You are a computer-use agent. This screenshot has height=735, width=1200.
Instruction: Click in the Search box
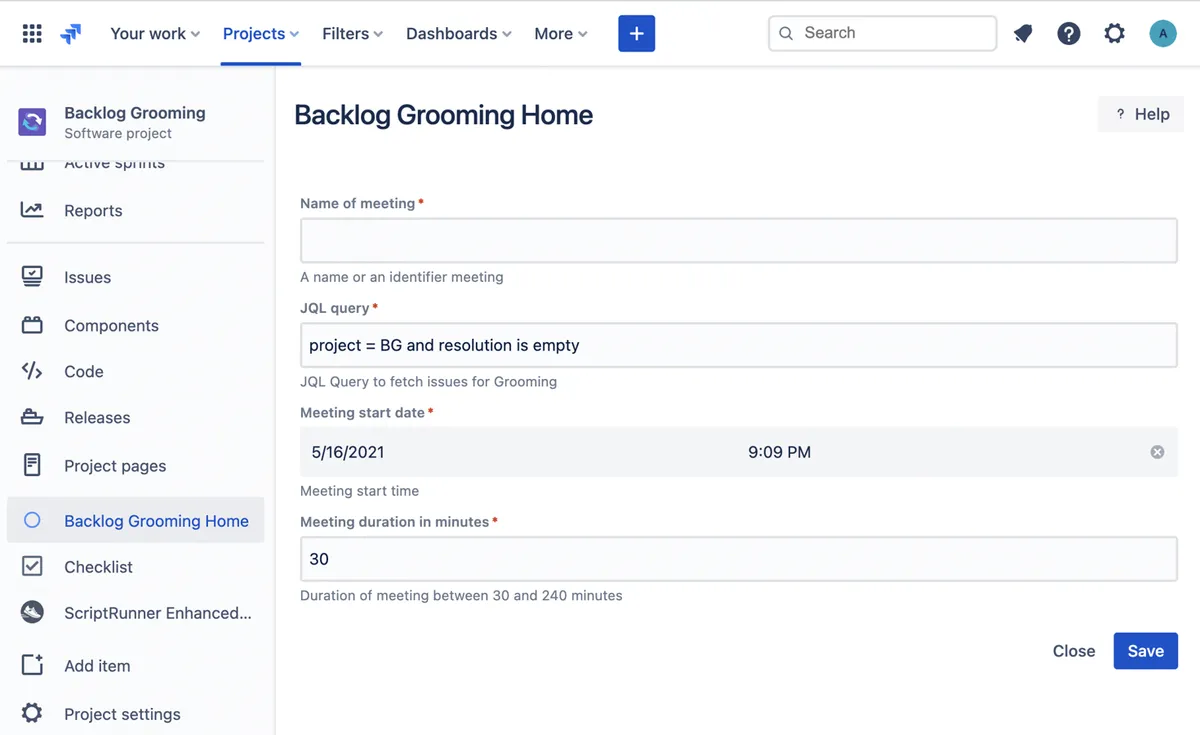[x=882, y=33]
